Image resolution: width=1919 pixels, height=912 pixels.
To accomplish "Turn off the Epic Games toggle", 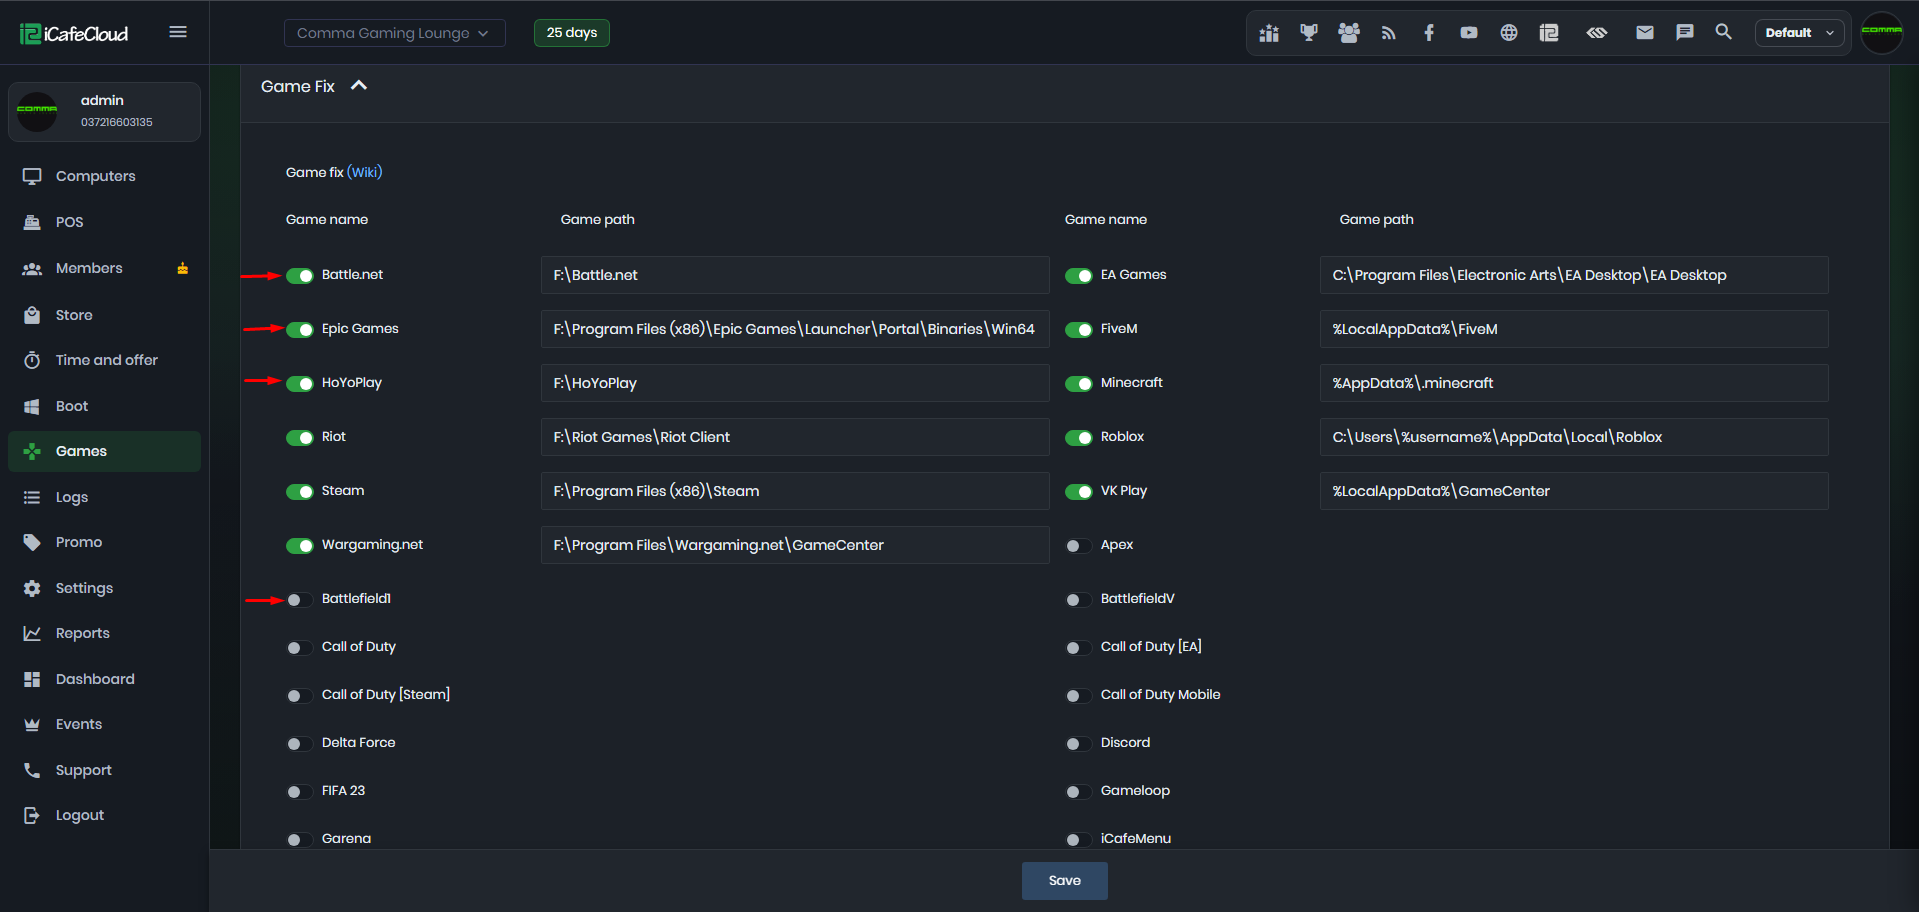I will click(x=300, y=330).
